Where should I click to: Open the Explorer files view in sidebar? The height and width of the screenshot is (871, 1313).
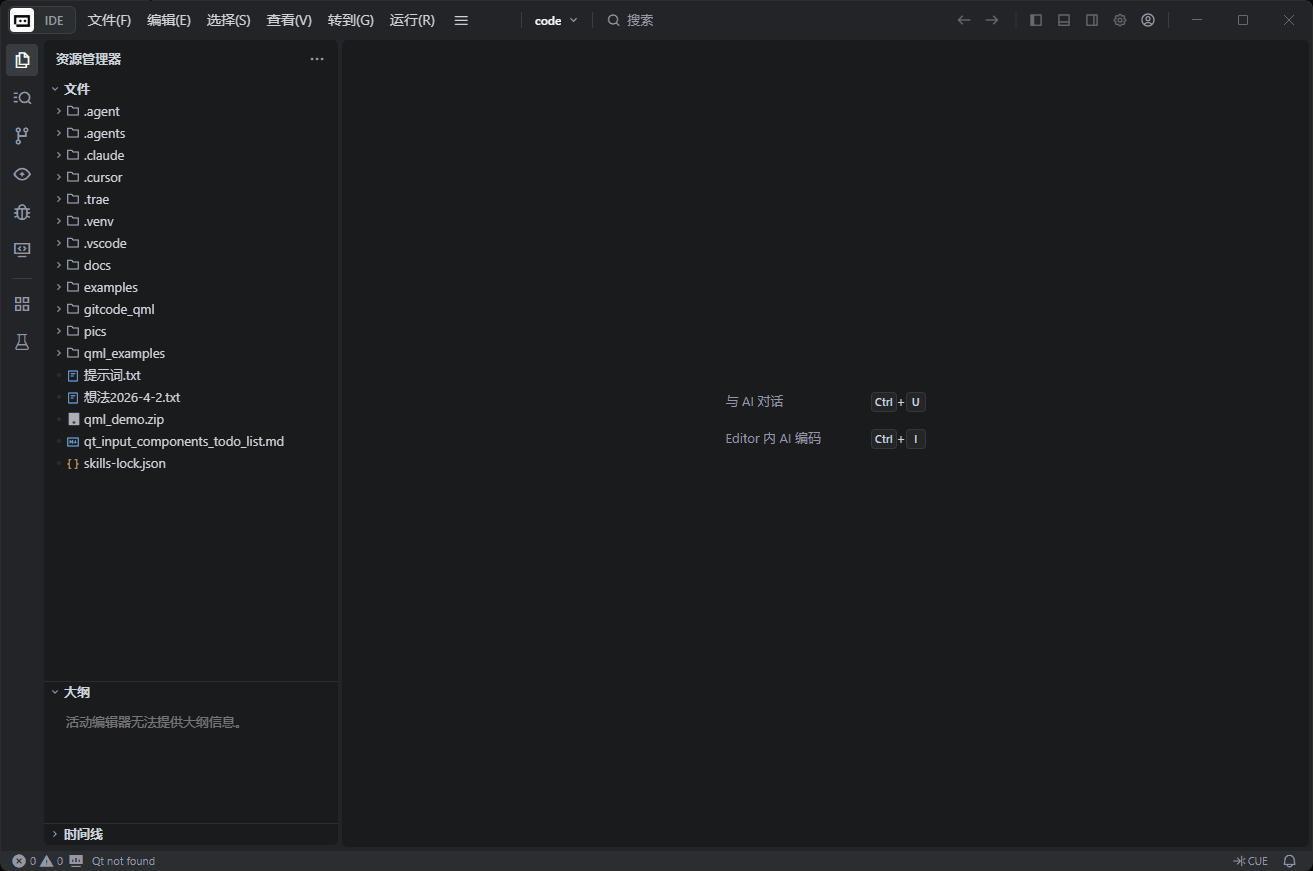coord(22,60)
